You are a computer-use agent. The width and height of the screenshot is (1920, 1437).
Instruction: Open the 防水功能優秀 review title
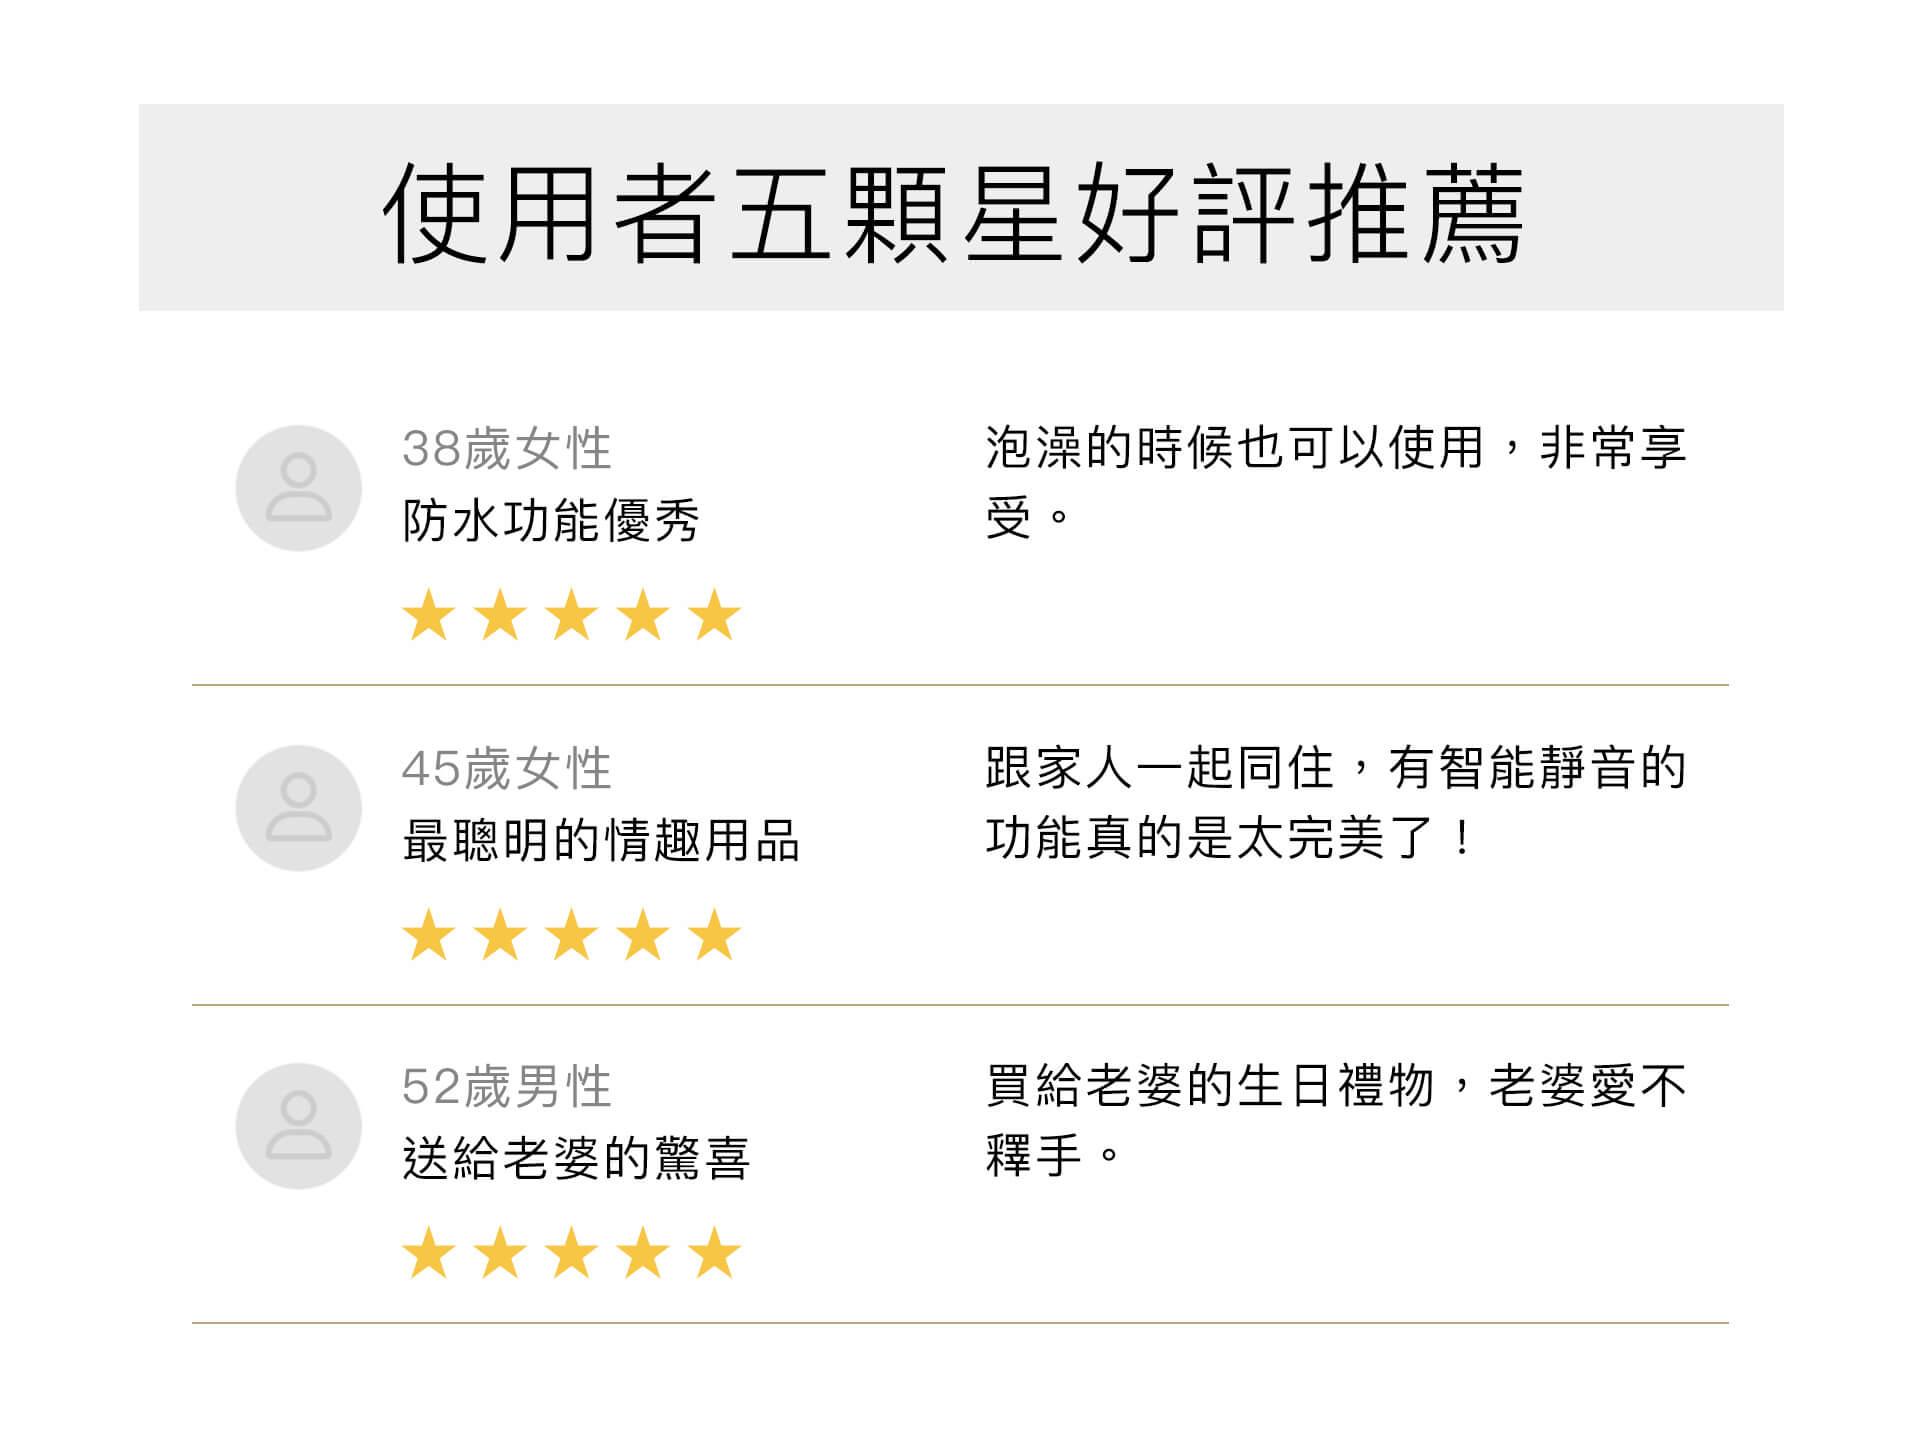551,521
